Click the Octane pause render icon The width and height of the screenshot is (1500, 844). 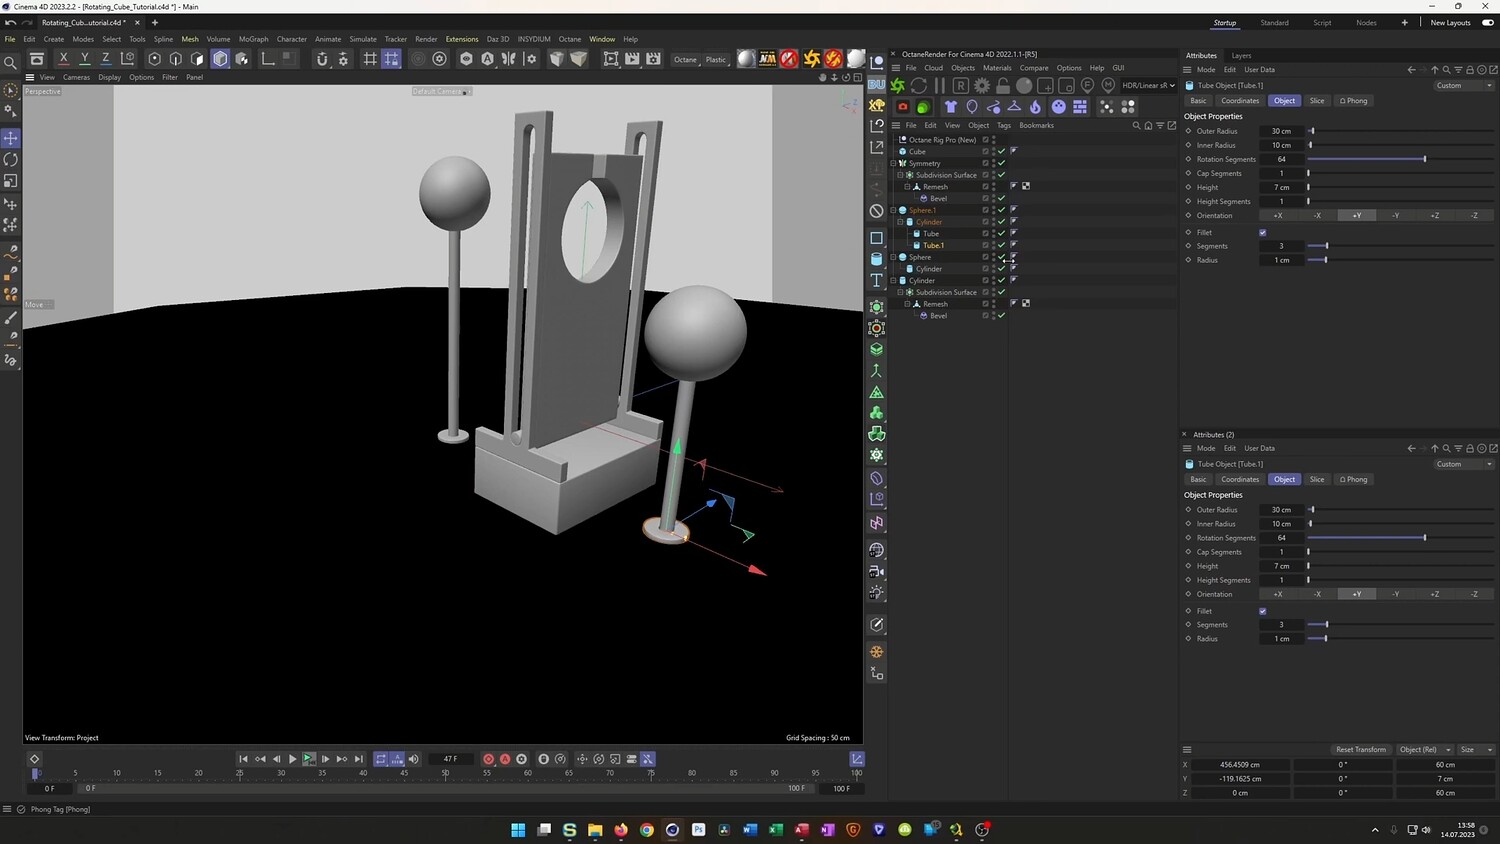click(x=939, y=86)
